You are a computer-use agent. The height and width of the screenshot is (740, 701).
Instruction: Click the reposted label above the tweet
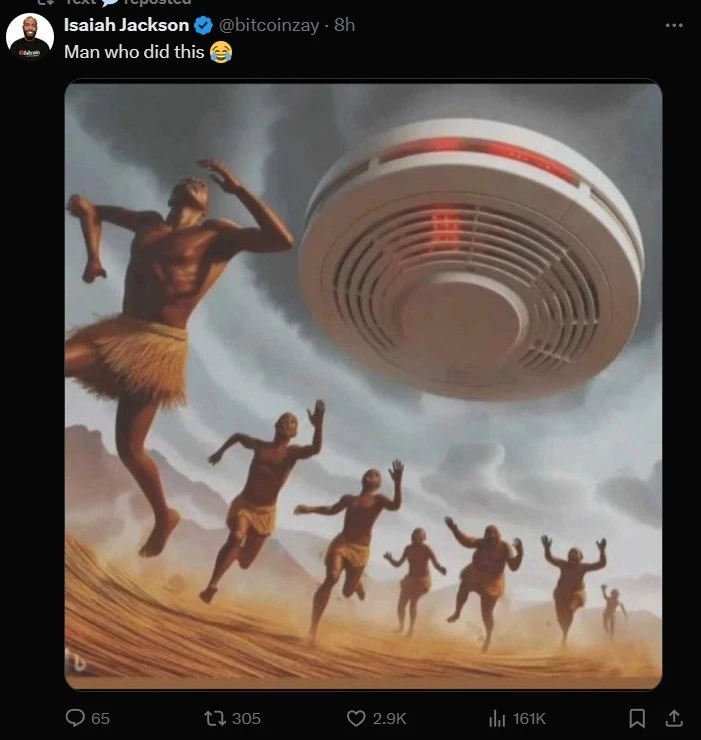click(x=157, y=2)
